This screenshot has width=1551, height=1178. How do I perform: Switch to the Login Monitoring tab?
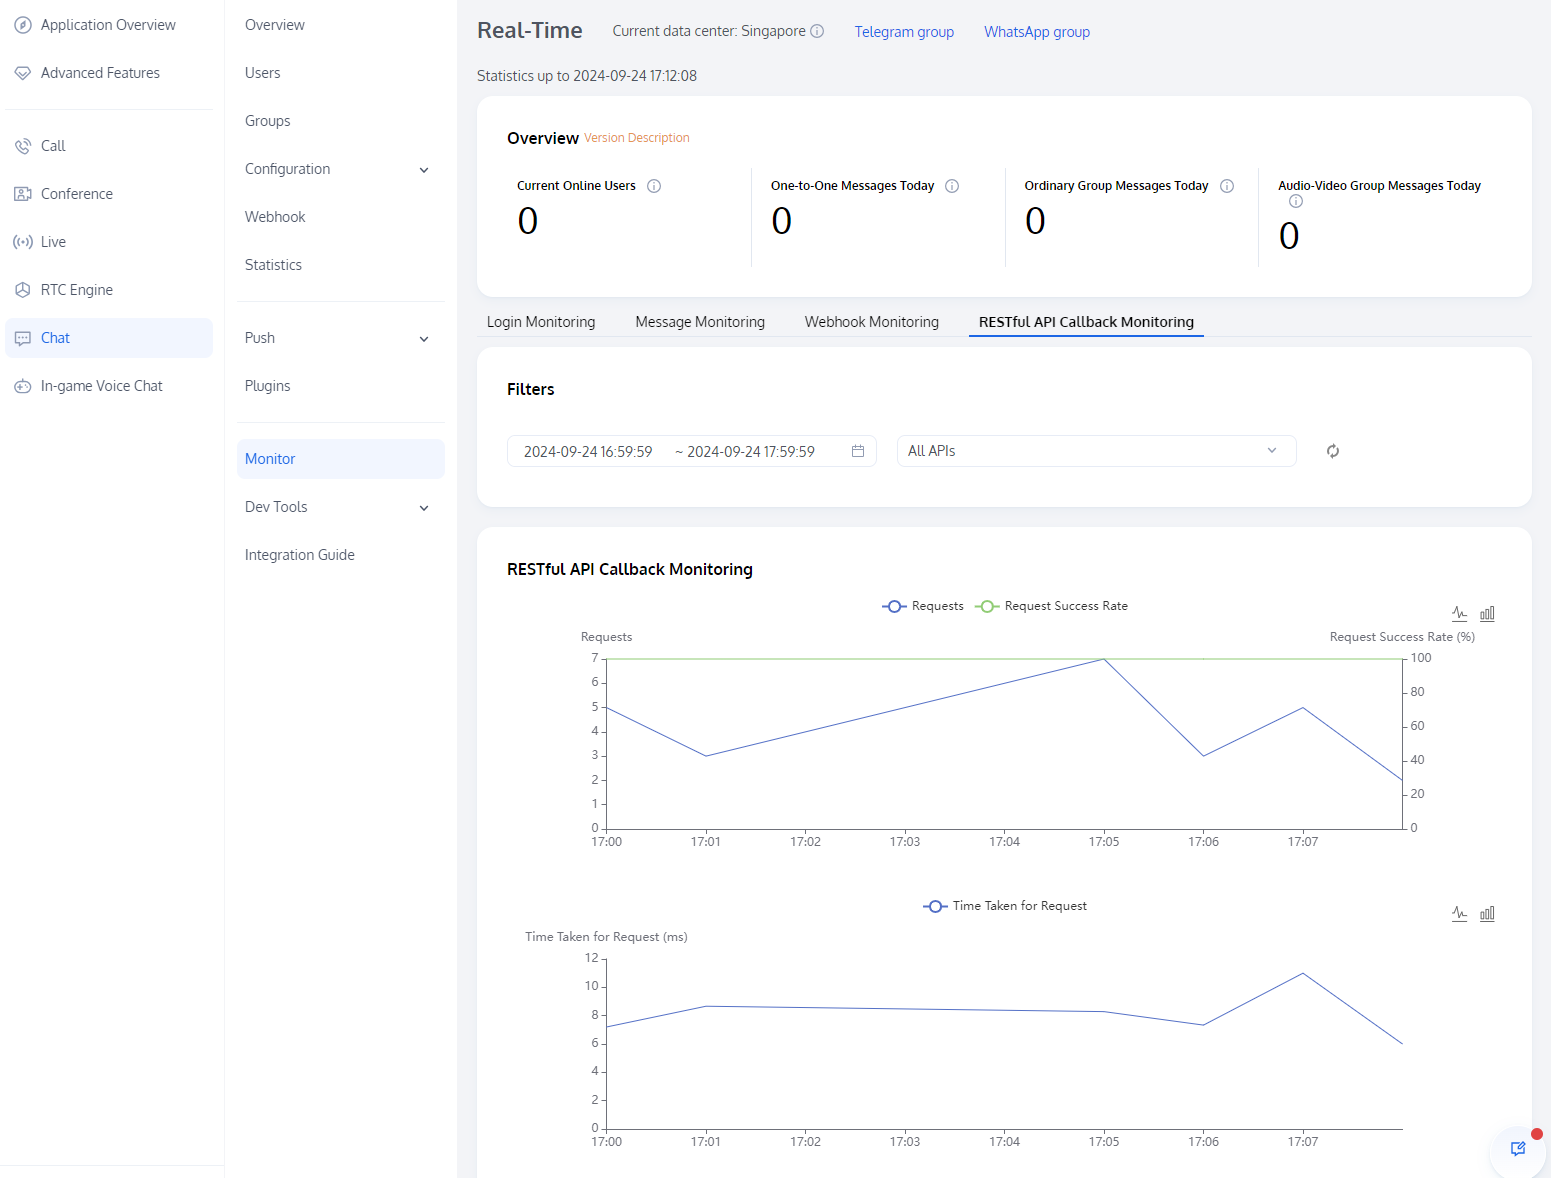click(541, 322)
